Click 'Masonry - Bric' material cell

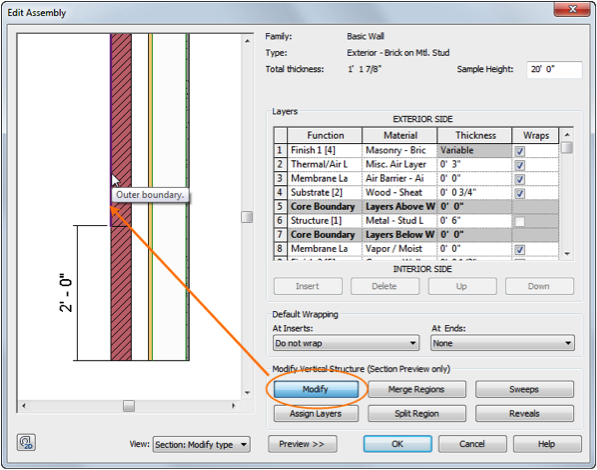pos(400,150)
